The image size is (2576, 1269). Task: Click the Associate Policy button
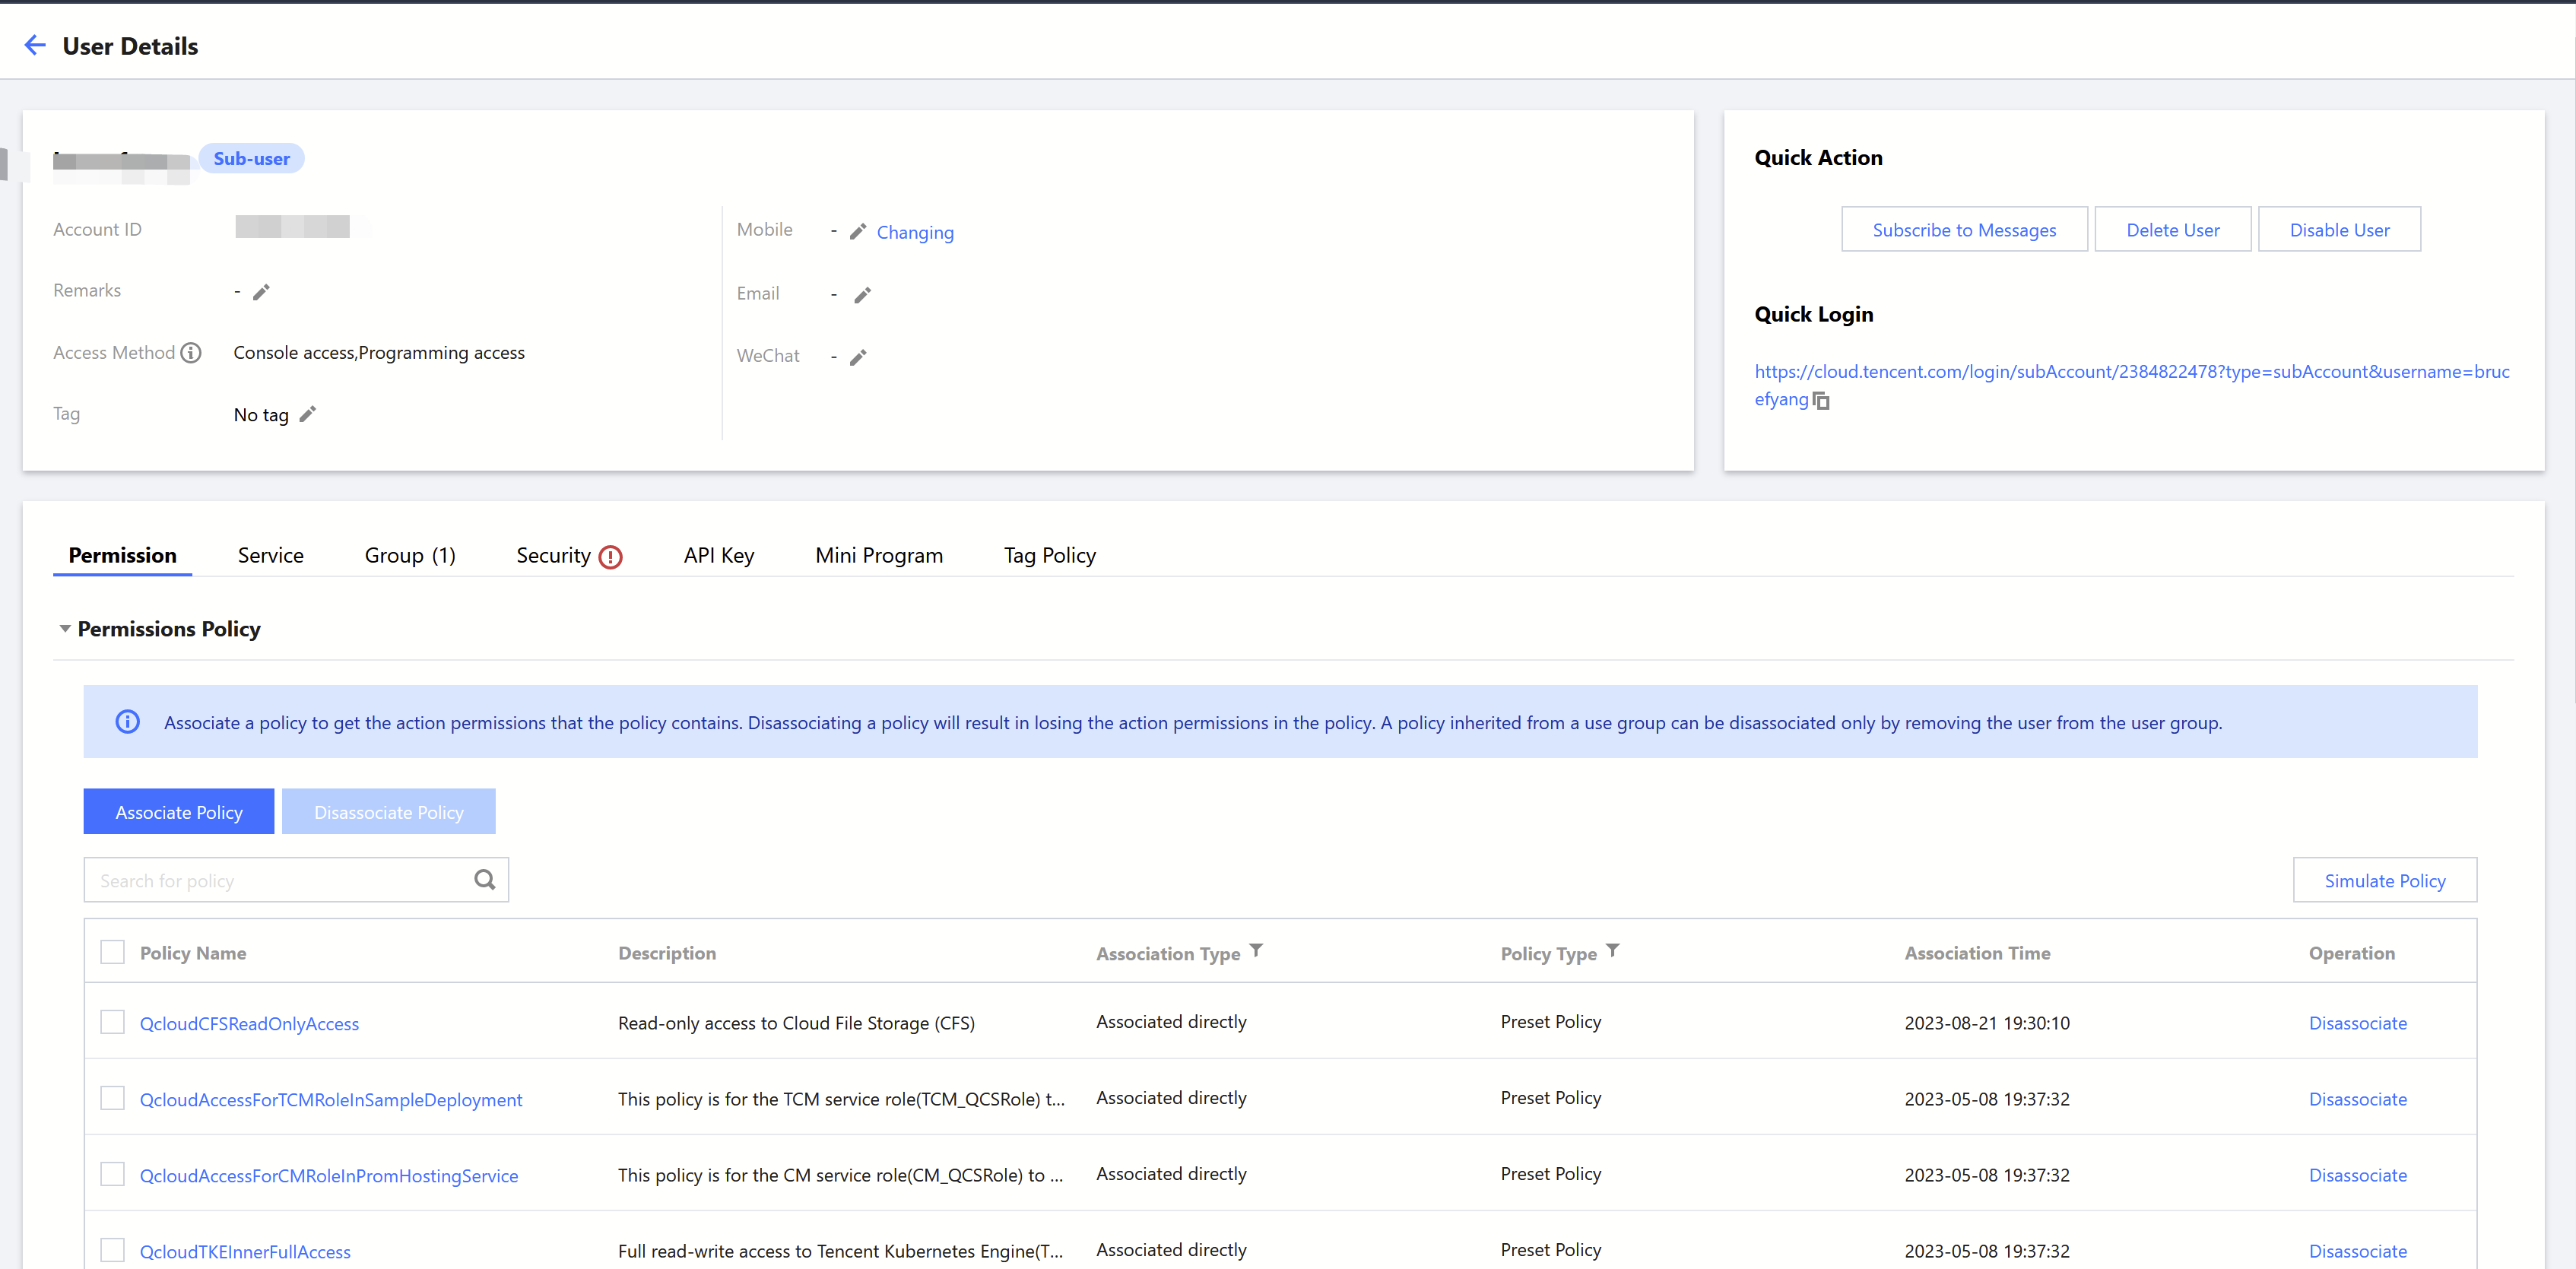point(179,812)
